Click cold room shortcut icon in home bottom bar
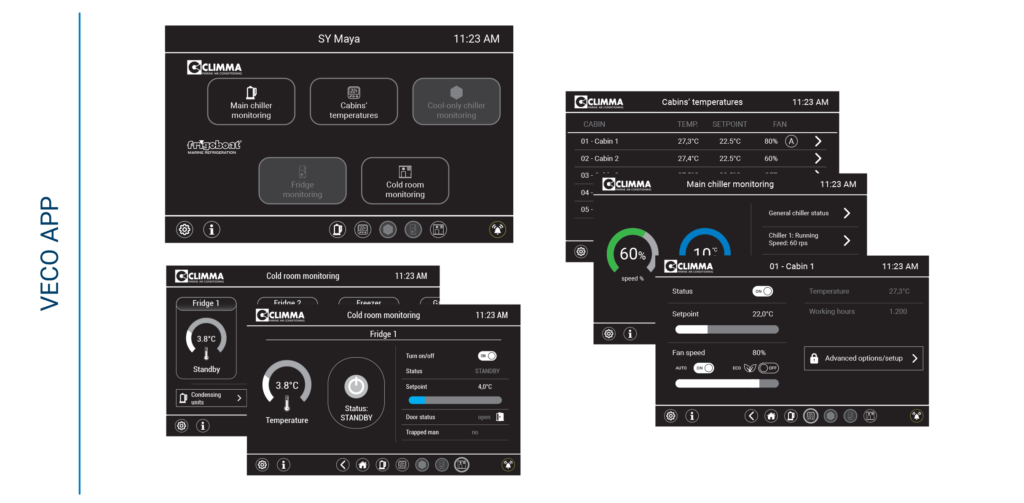 click(437, 229)
